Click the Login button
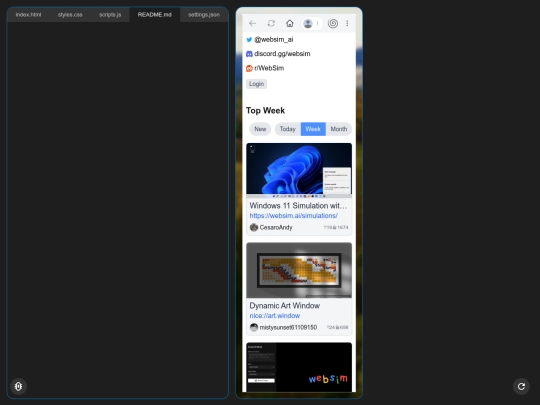 pyautogui.click(x=256, y=84)
